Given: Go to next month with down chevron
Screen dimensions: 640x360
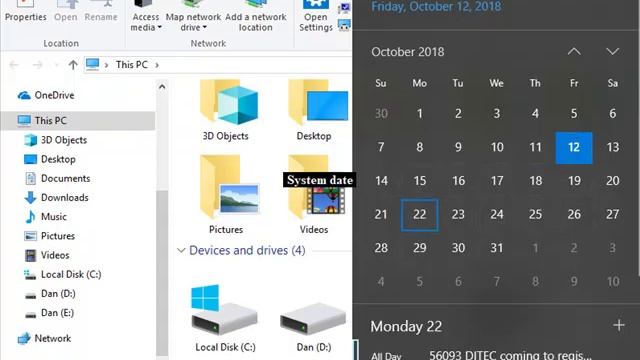Looking at the screenshot, I should point(612,51).
